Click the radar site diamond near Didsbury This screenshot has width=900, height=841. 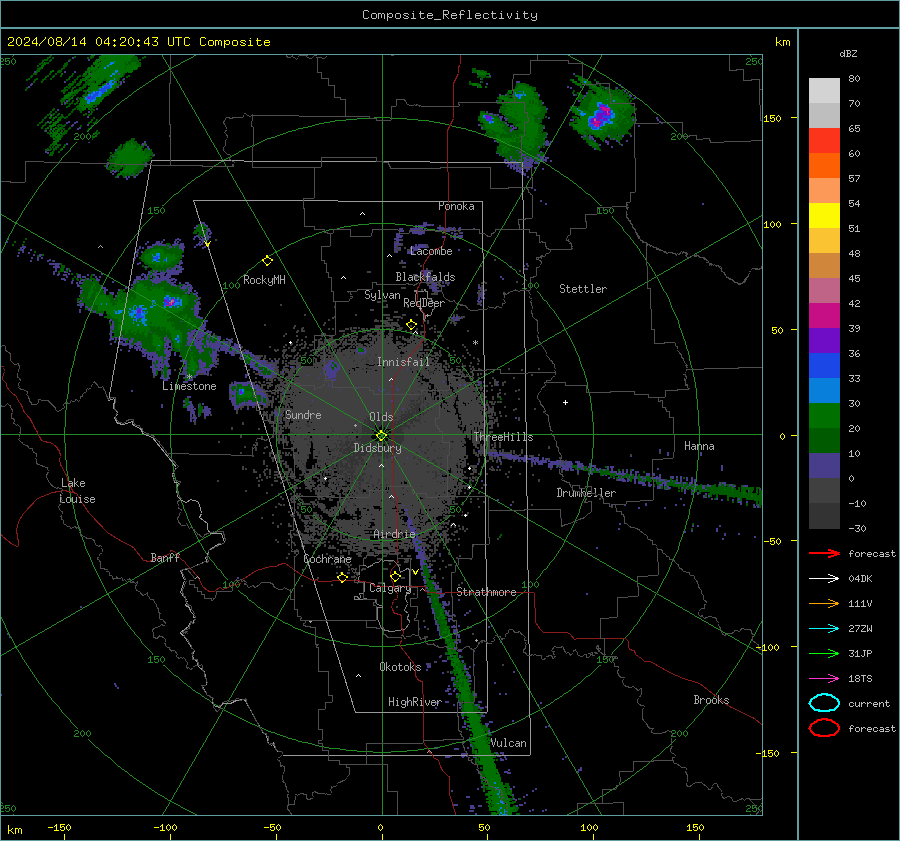coord(381,435)
